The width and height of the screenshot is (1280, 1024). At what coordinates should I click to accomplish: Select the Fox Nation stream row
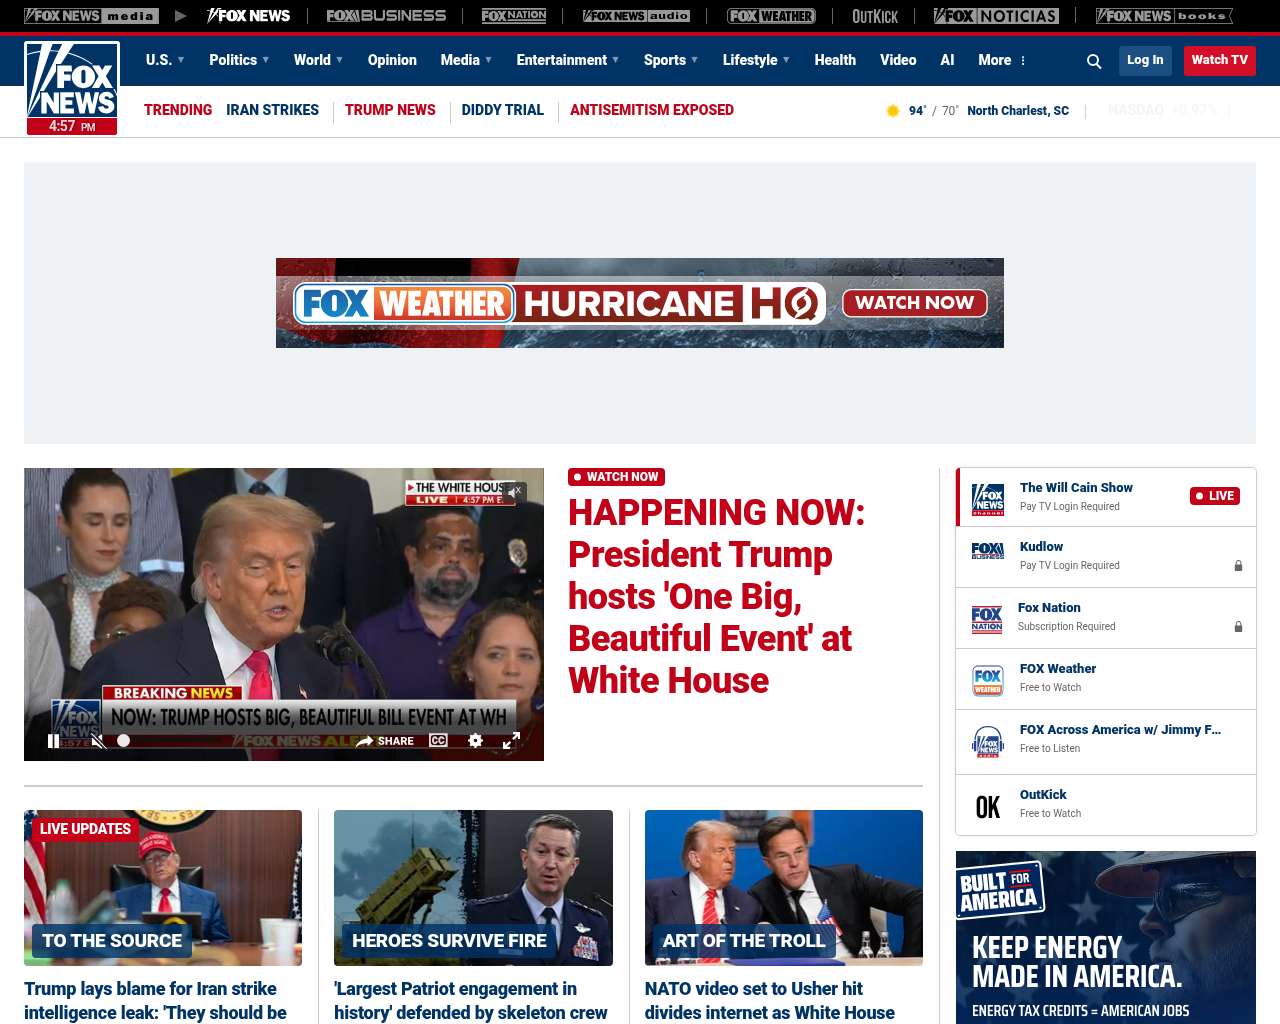[1106, 618]
